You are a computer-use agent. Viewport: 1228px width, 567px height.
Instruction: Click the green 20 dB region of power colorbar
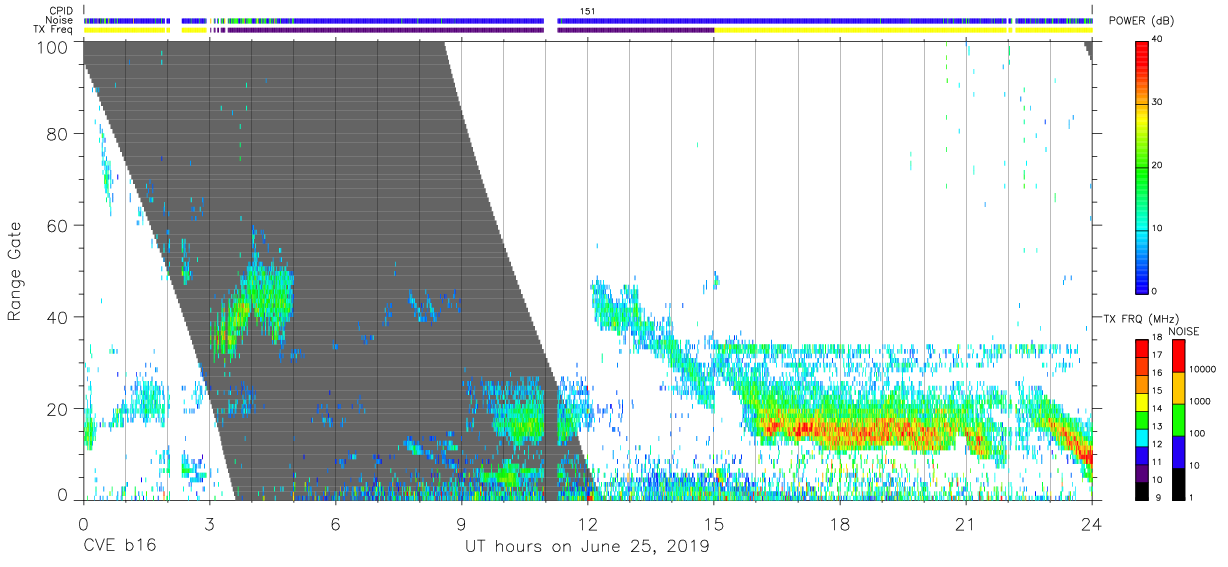[x=1144, y=166]
